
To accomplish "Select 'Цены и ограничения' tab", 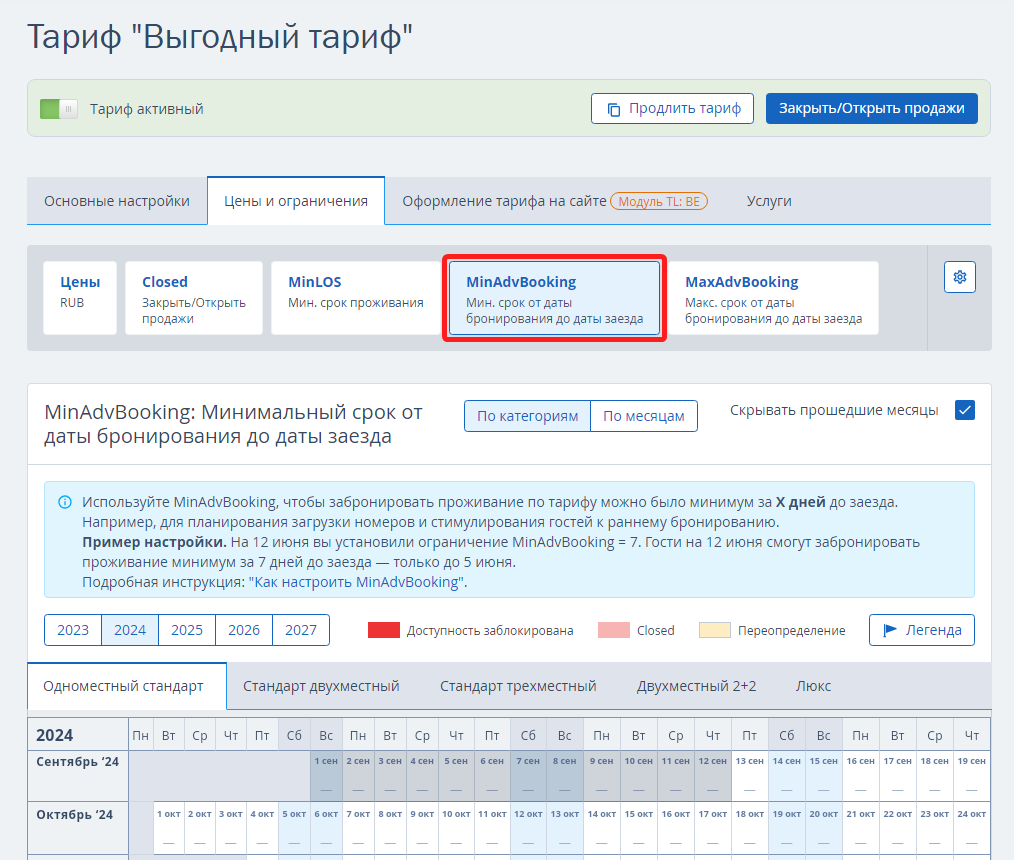I will (296, 201).
